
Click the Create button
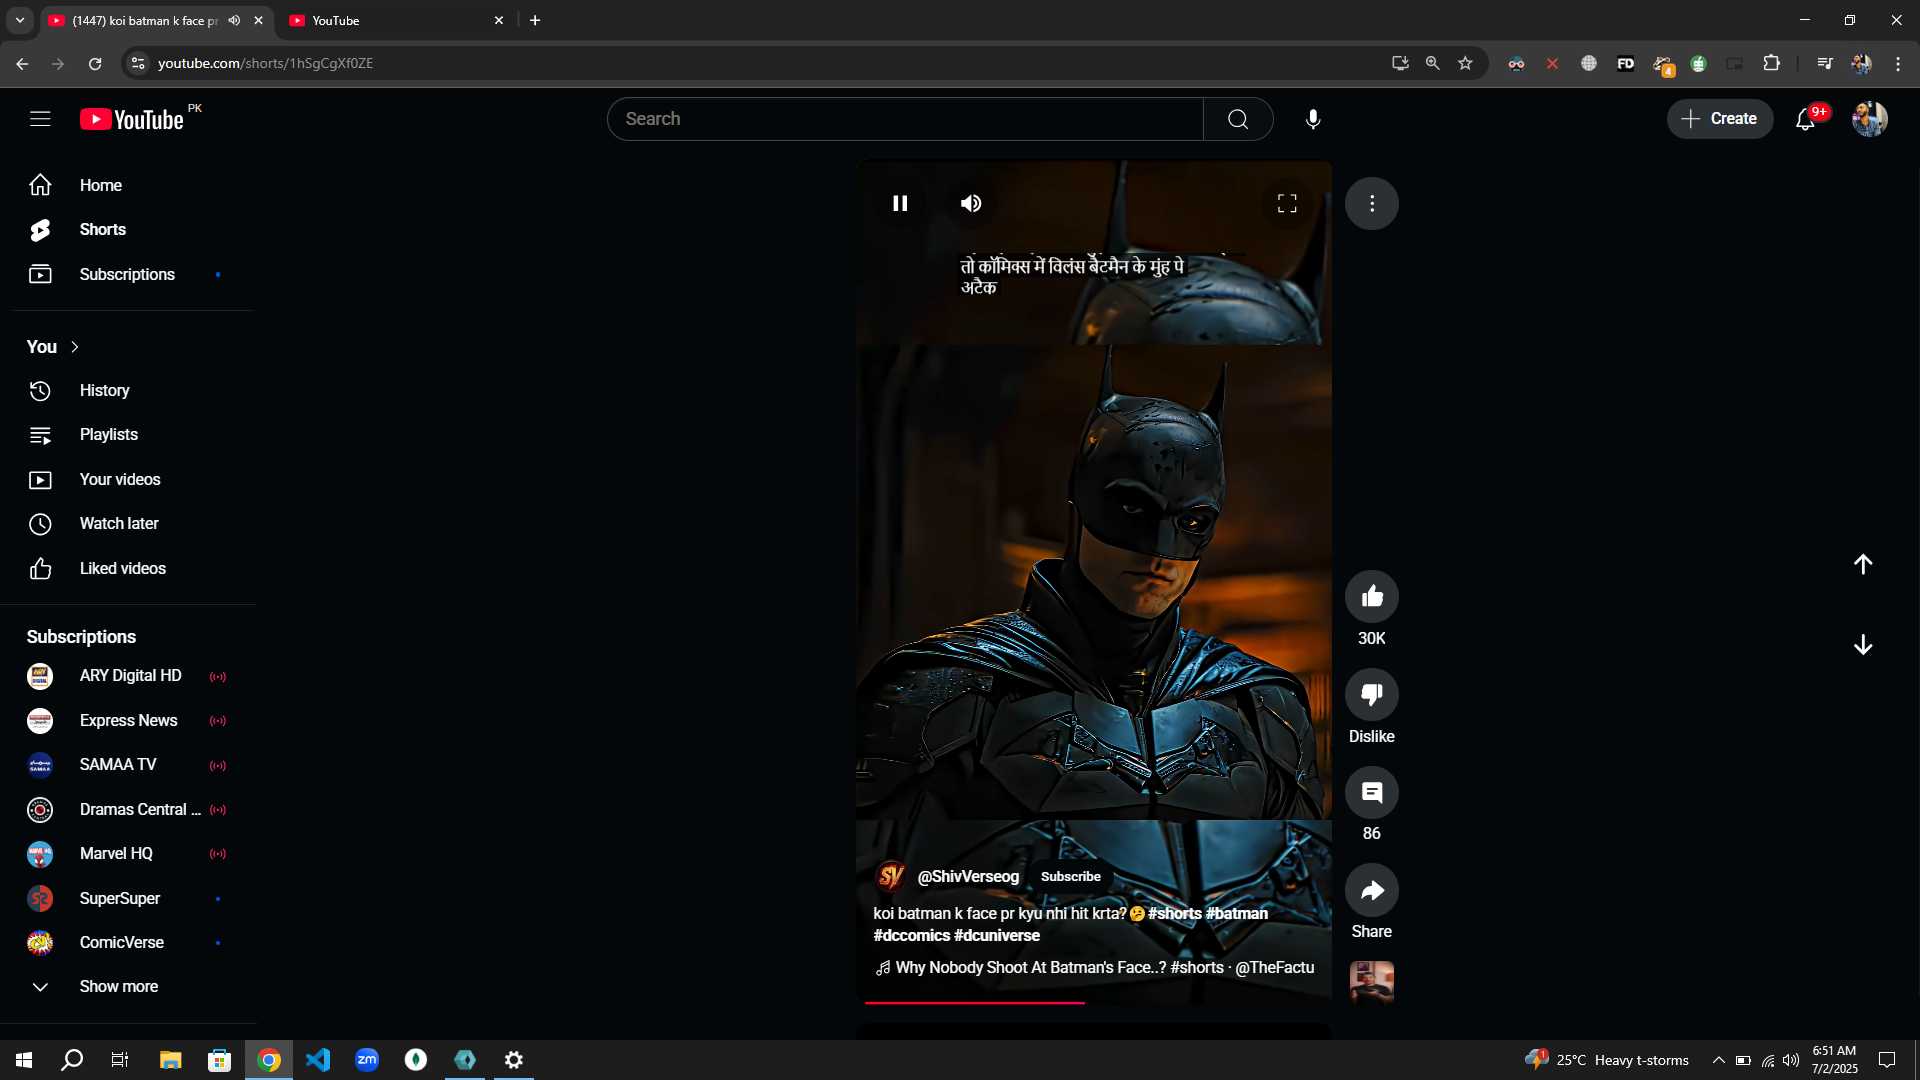[1719, 119]
